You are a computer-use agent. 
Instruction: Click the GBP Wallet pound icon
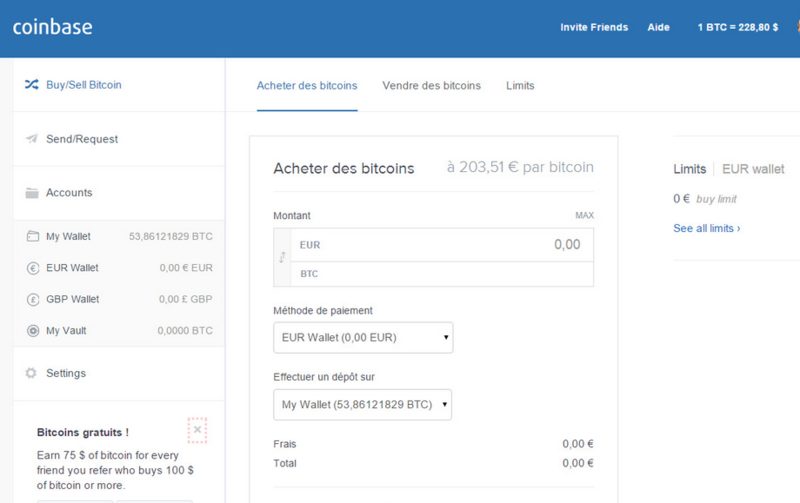[33, 299]
